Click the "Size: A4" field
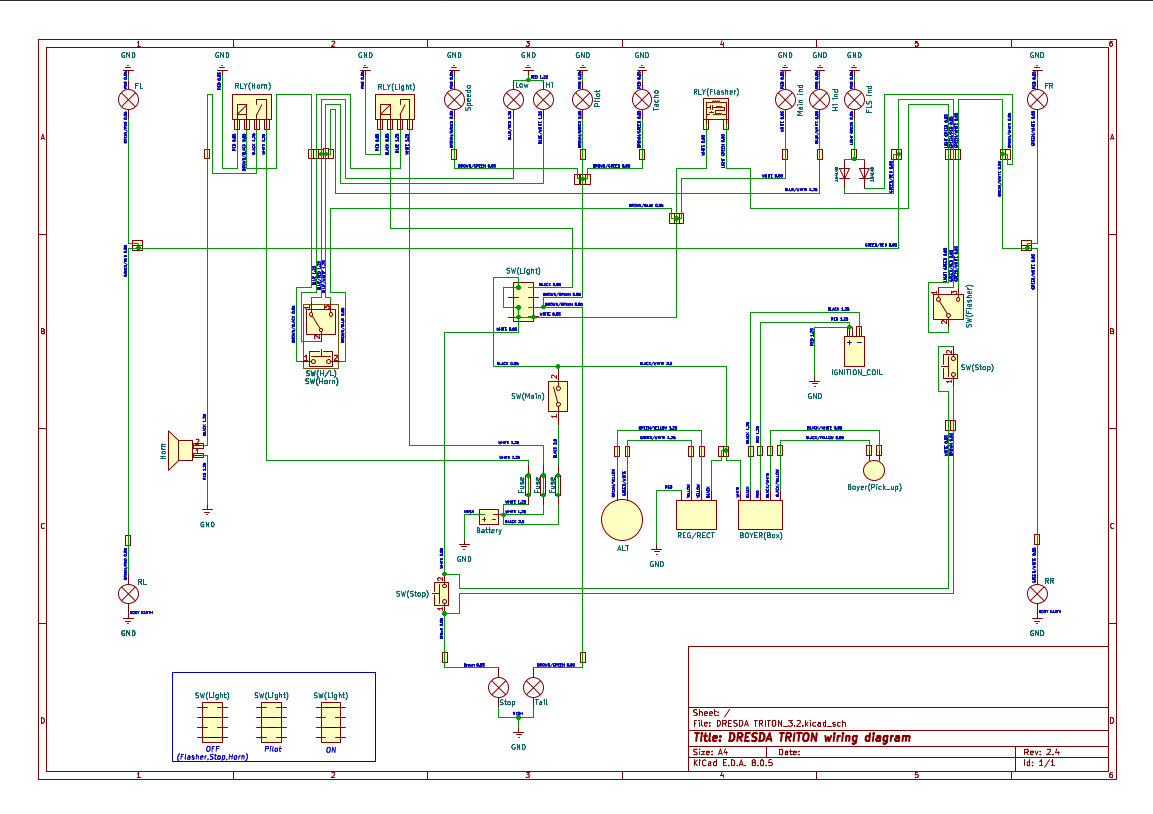 point(710,752)
